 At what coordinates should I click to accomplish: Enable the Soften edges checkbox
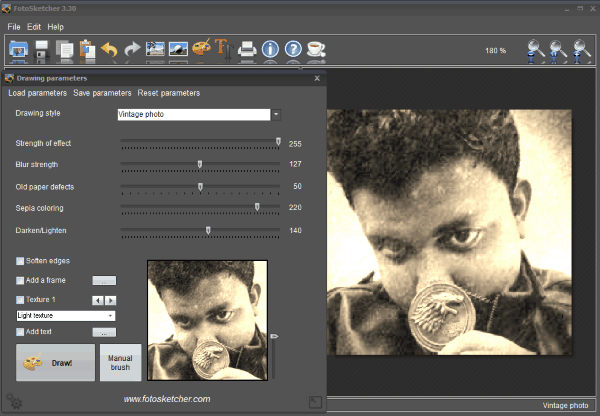tap(20, 261)
